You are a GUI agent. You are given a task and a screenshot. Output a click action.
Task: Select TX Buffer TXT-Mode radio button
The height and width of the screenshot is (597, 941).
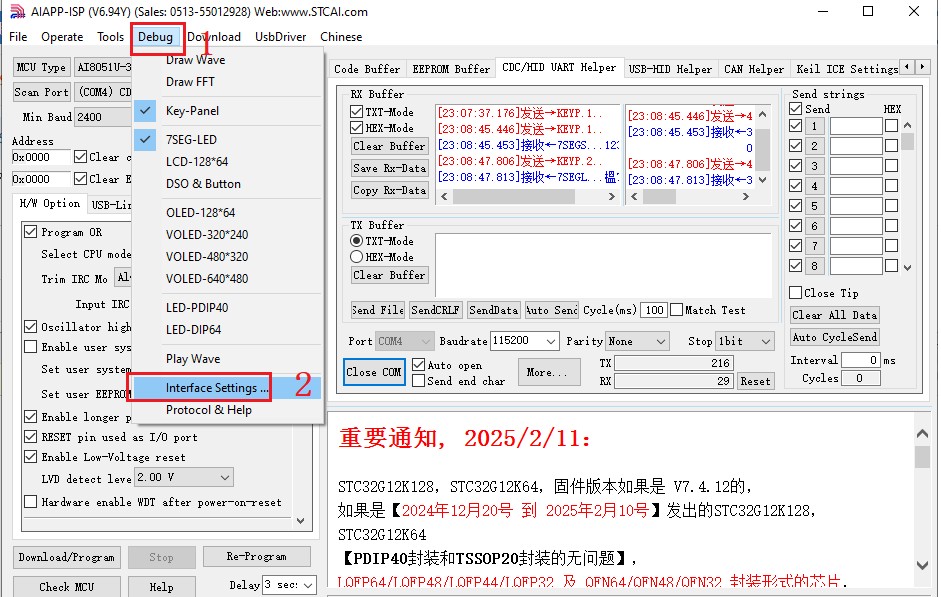[356, 241]
